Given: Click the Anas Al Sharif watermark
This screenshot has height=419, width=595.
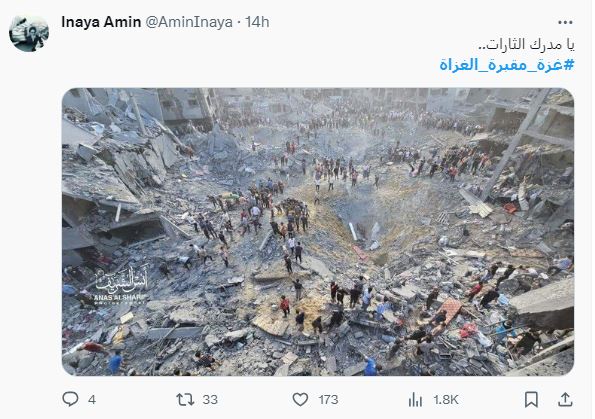Looking at the screenshot, I should tap(121, 285).
